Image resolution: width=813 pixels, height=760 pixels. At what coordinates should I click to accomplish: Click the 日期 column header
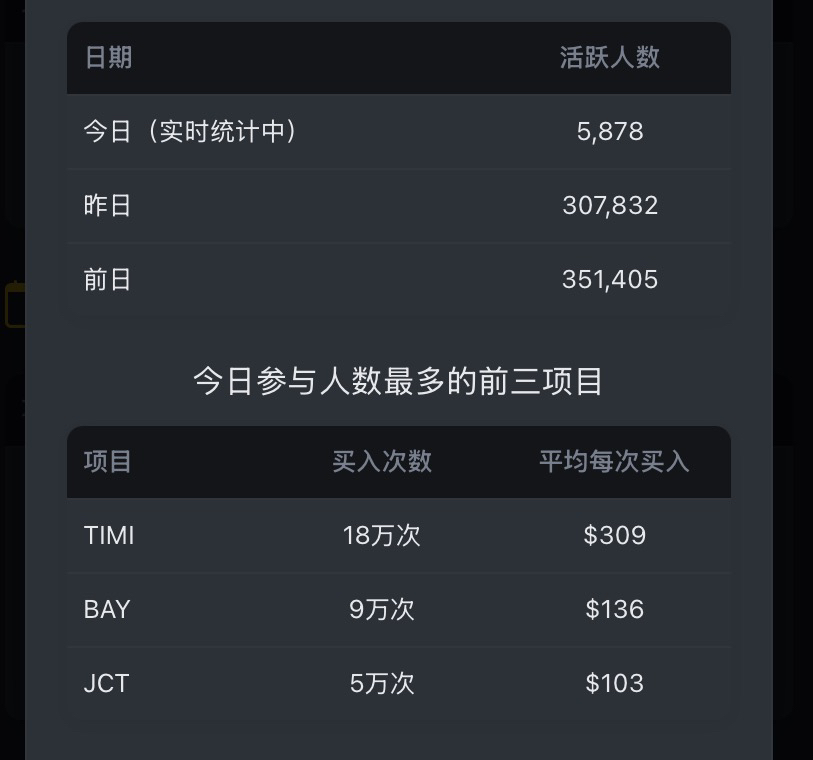tap(108, 58)
